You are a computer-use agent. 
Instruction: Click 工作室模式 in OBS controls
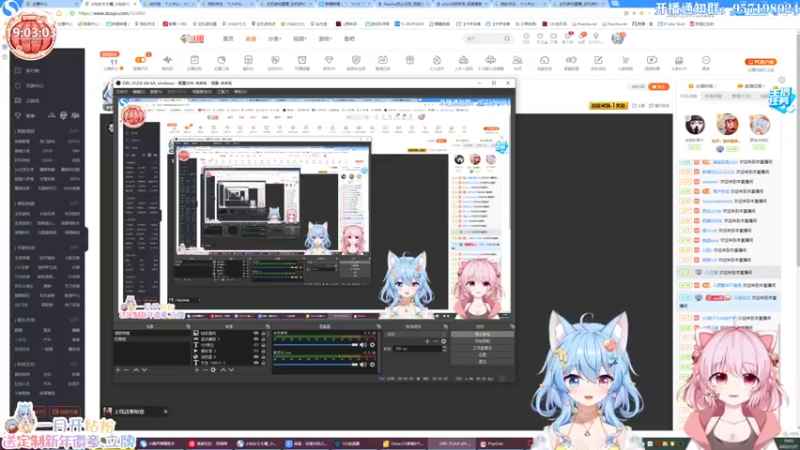click(482, 348)
